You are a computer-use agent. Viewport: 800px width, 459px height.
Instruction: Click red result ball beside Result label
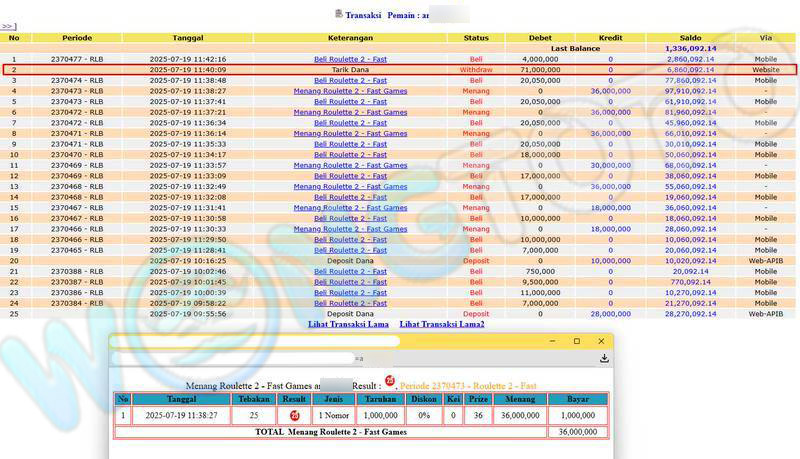click(390, 381)
